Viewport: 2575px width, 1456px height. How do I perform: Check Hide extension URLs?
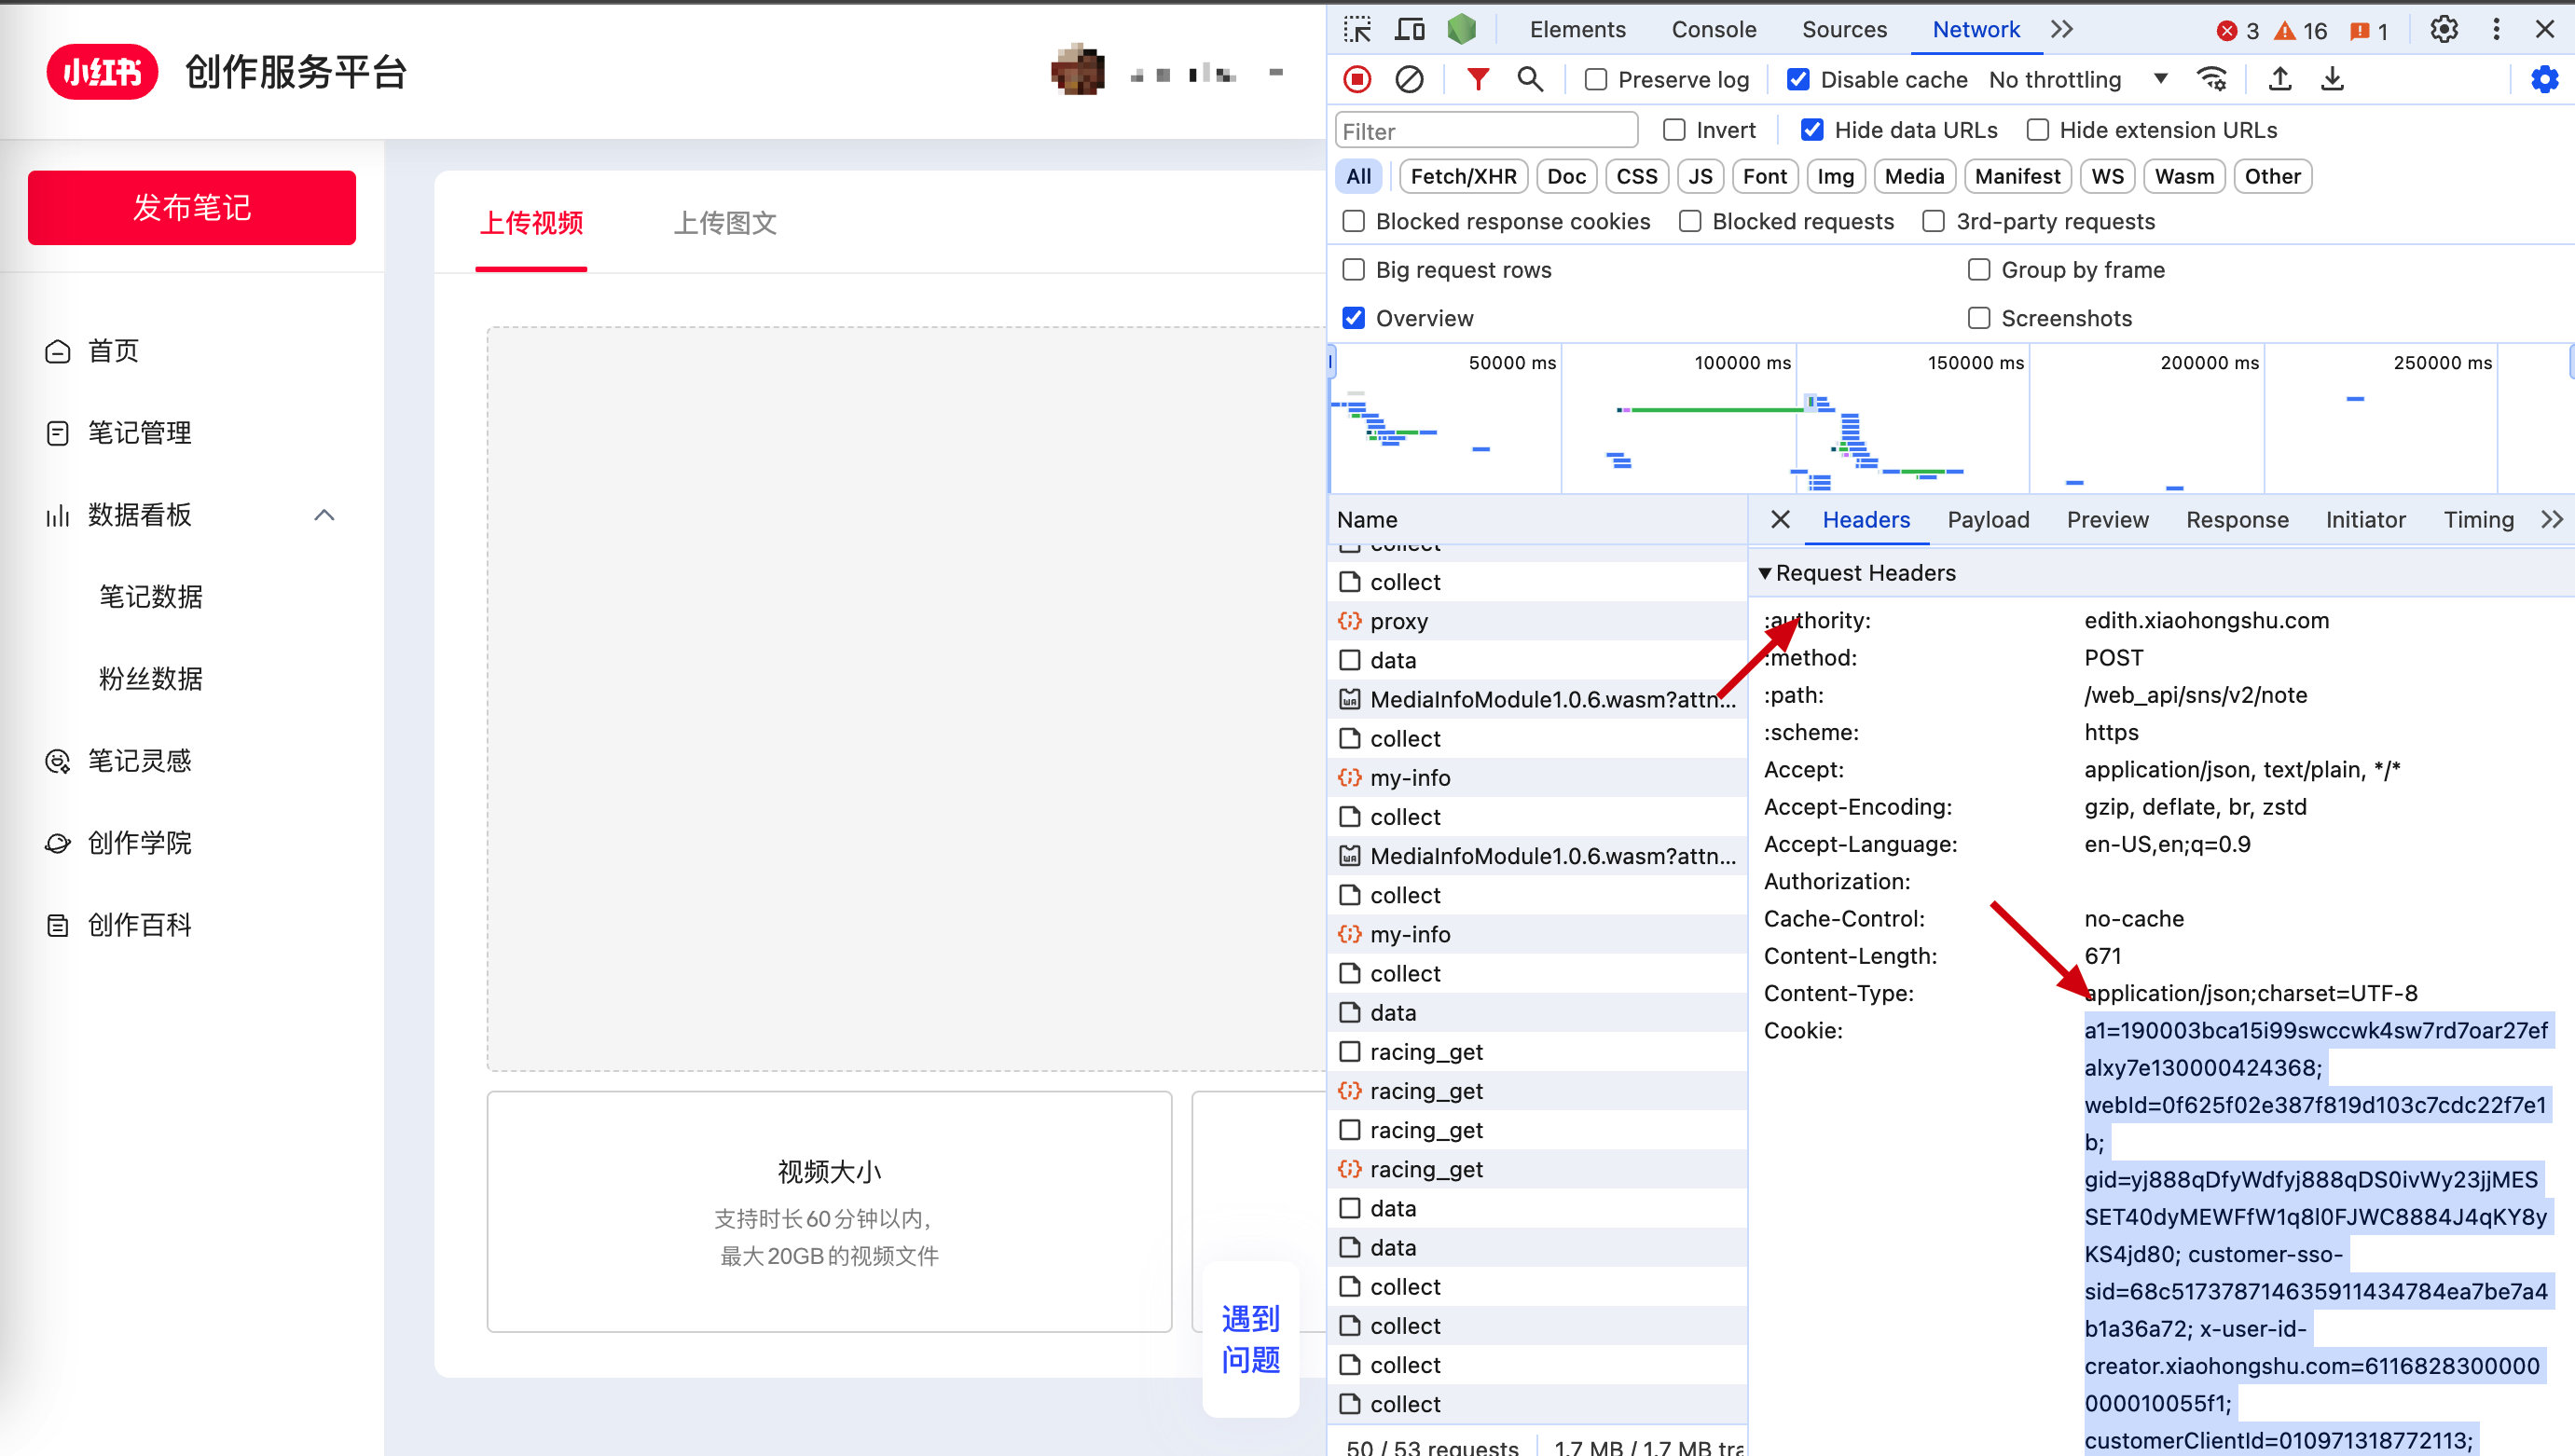tap(2037, 130)
